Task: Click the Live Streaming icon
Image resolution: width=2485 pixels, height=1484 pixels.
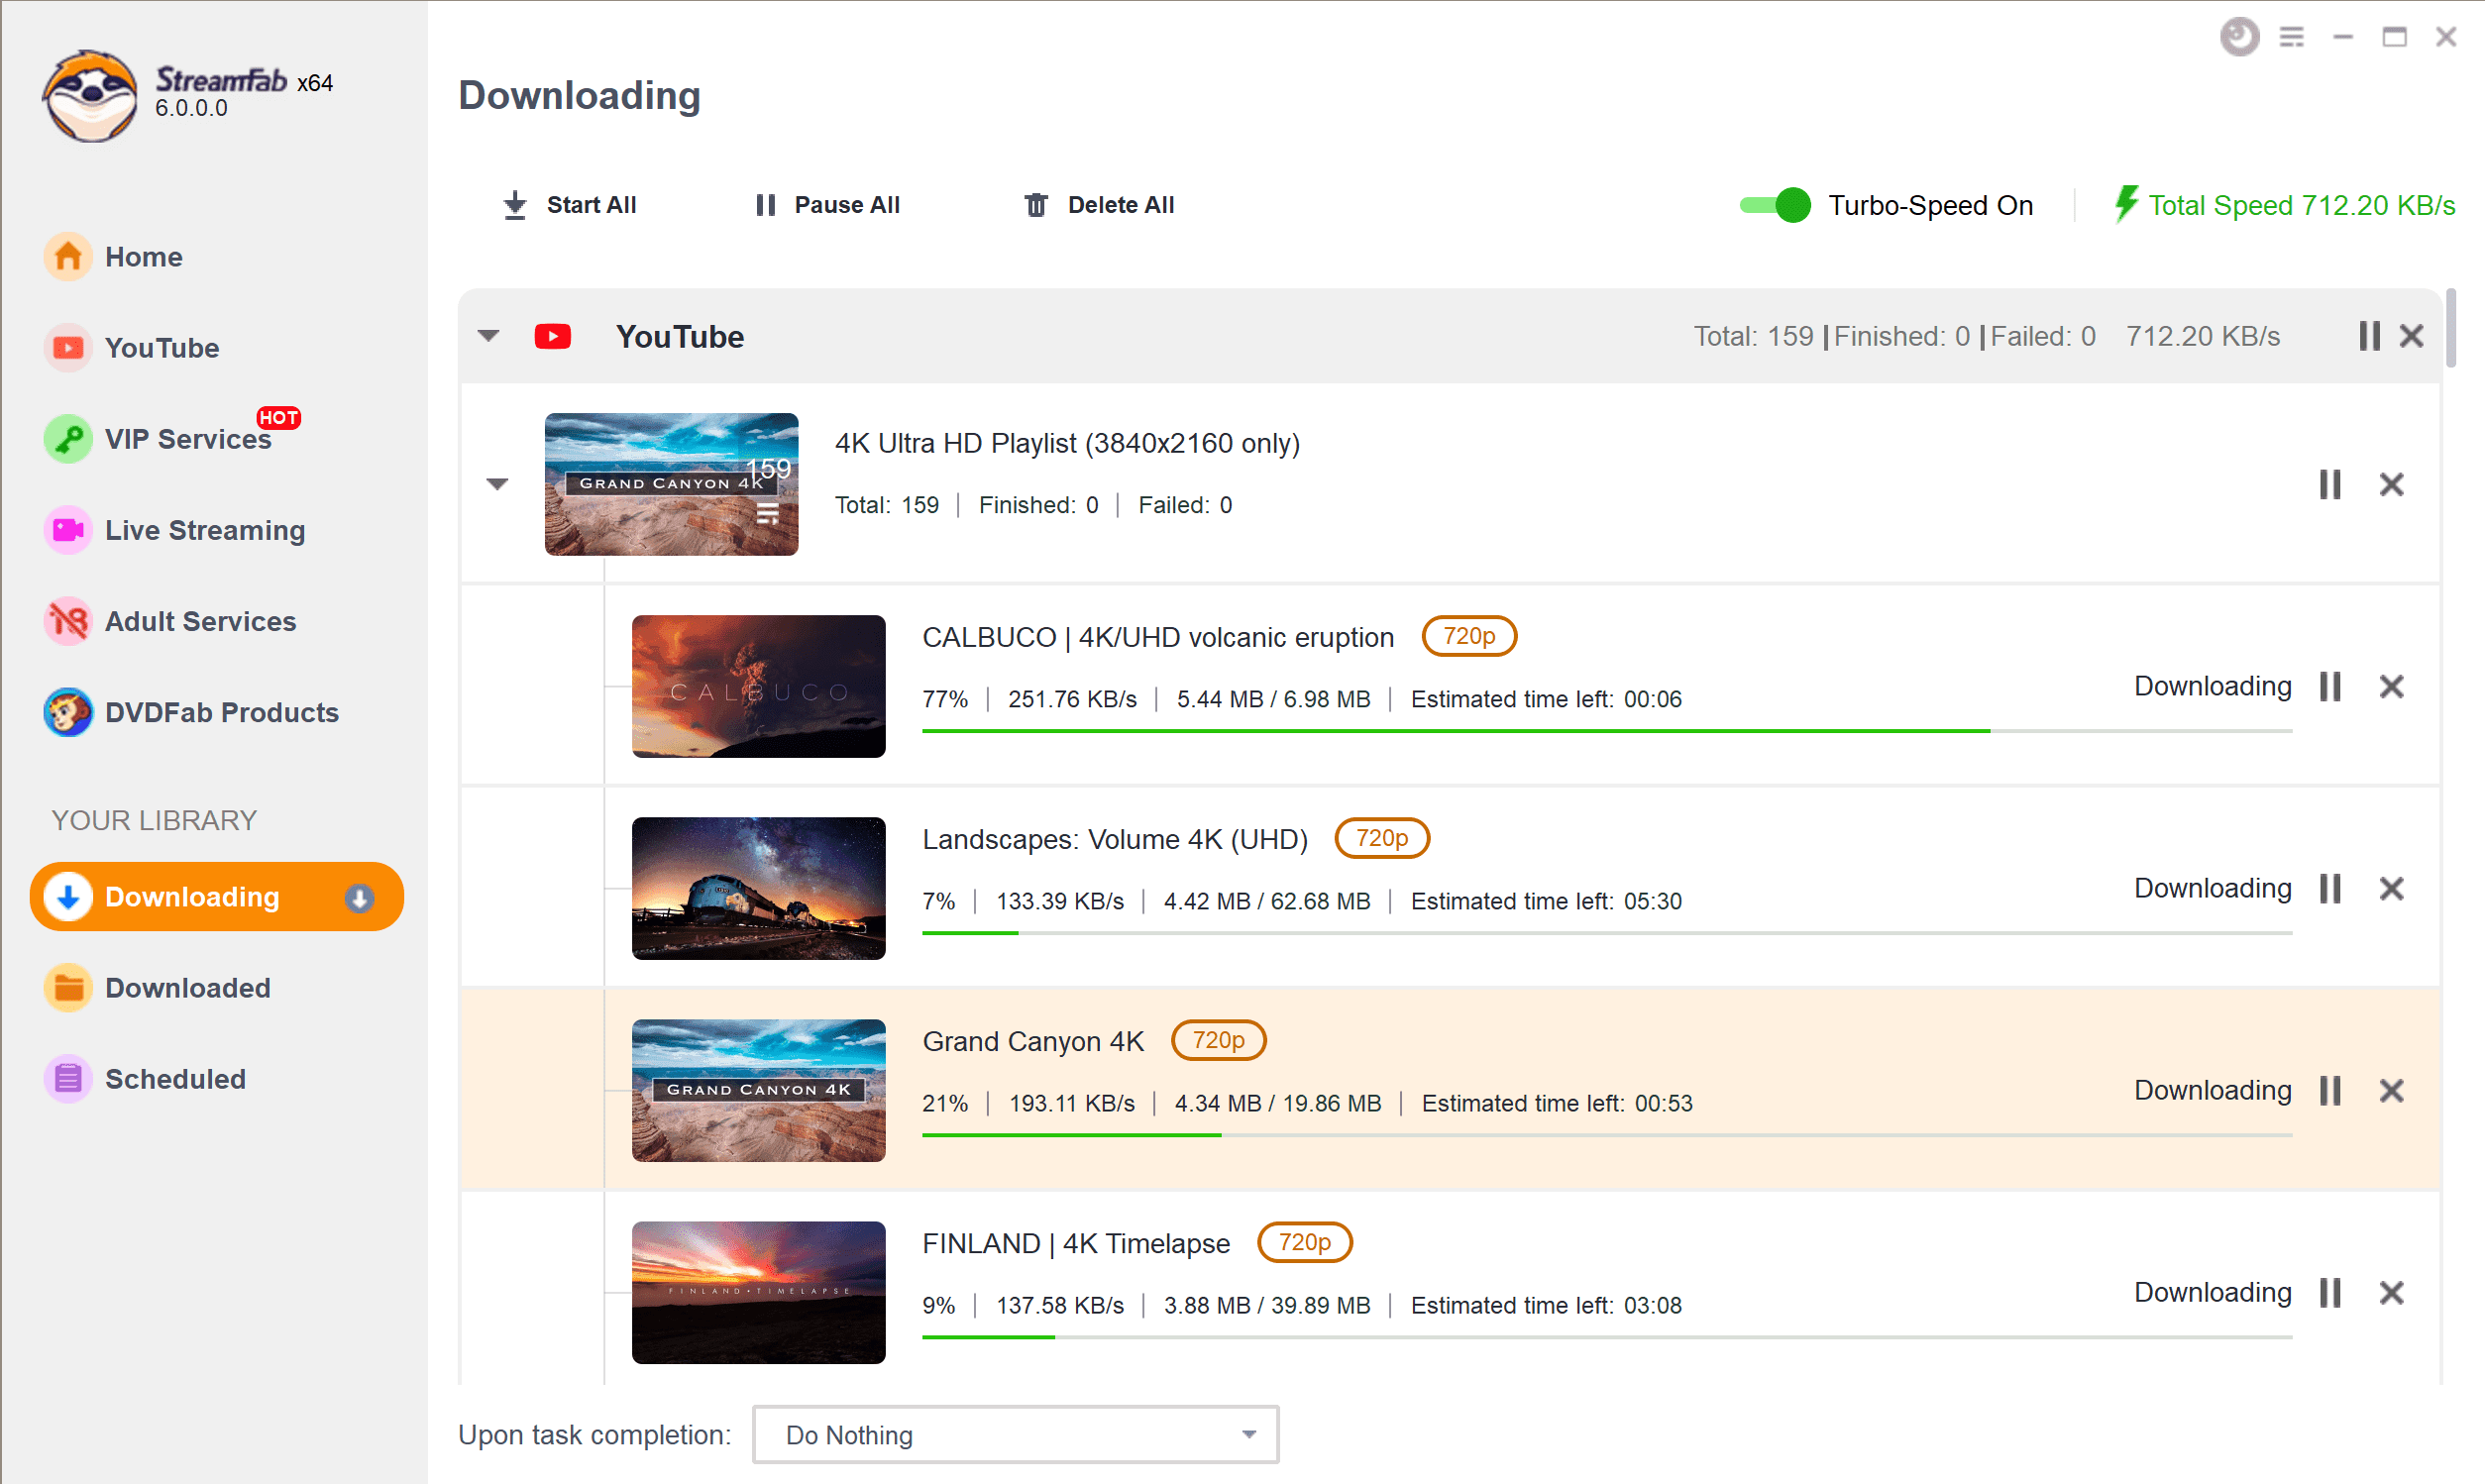Action: tap(67, 528)
